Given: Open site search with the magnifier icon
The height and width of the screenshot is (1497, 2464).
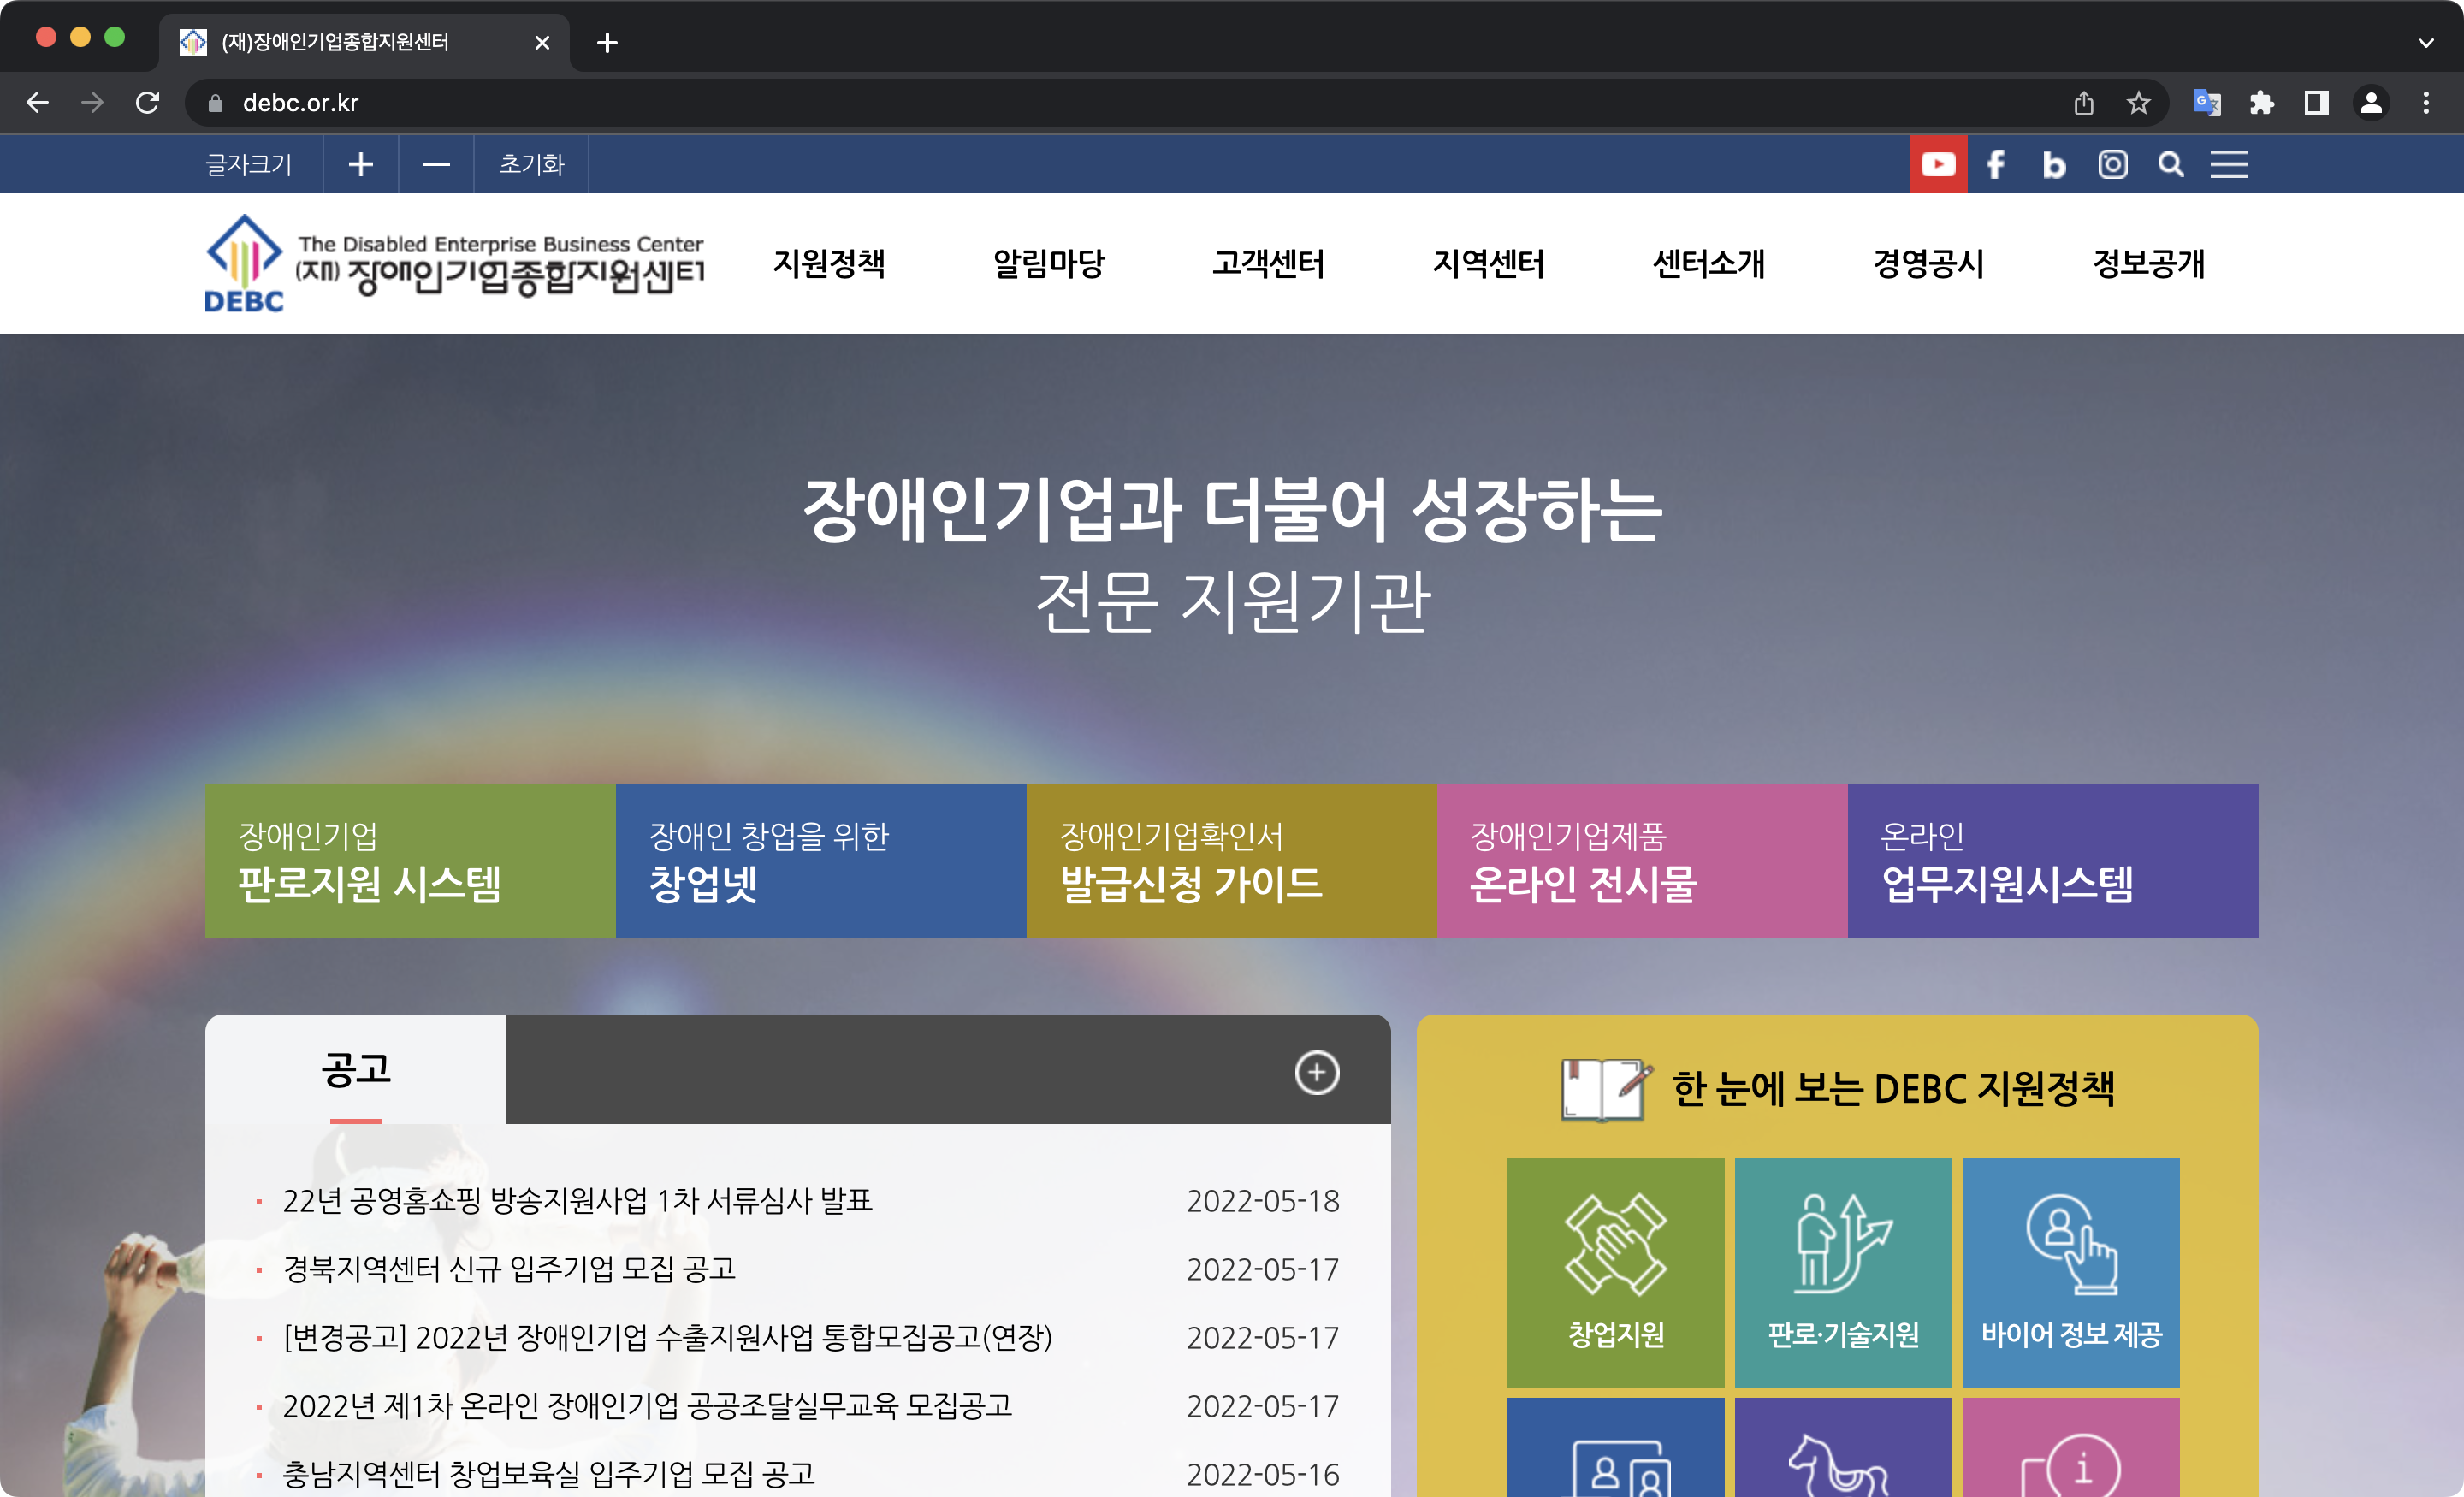Looking at the screenshot, I should [x=2170, y=164].
